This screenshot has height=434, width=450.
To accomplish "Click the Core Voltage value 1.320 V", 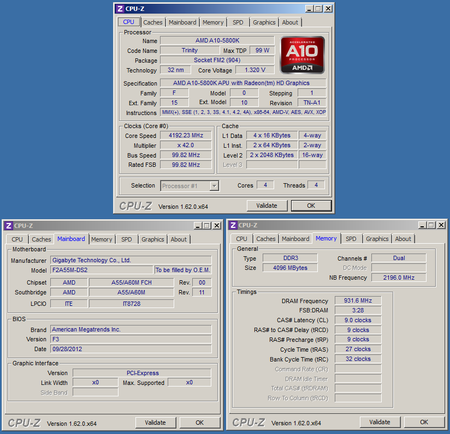I will point(255,70).
